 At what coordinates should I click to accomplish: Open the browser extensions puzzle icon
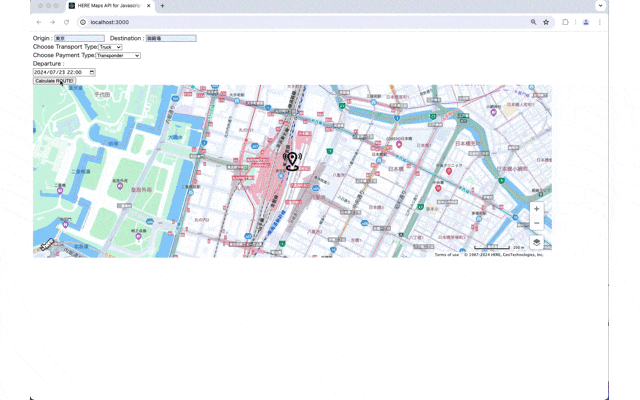point(565,22)
